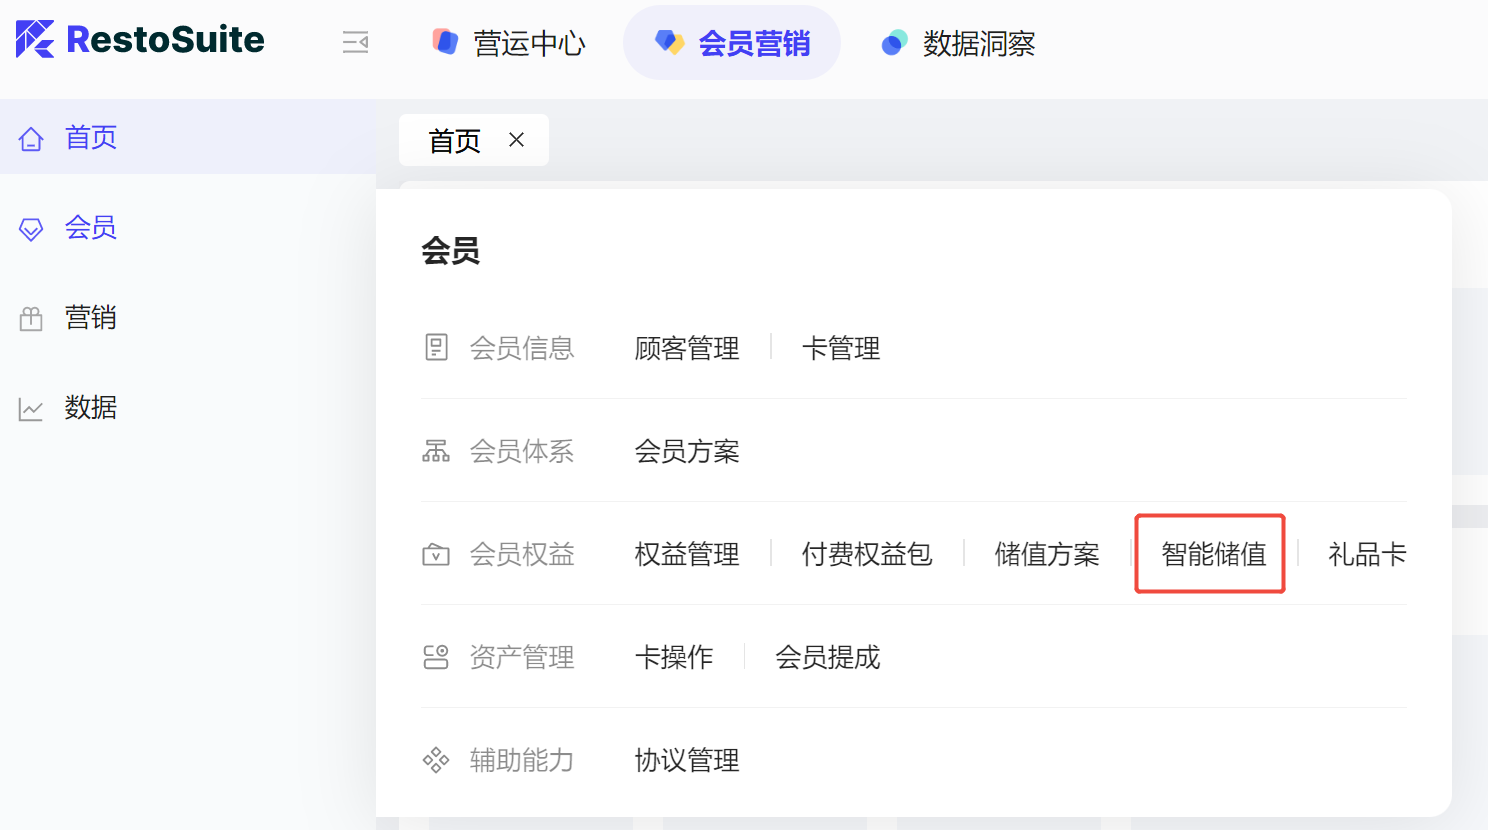Click the 会员体系 hierarchy icon
This screenshot has height=830, width=1488.
pyautogui.click(x=436, y=451)
